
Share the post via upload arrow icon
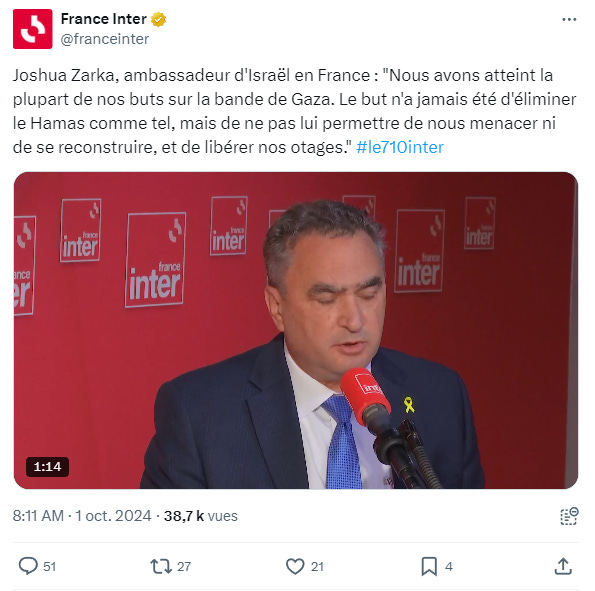pyautogui.click(x=563, y=566)
